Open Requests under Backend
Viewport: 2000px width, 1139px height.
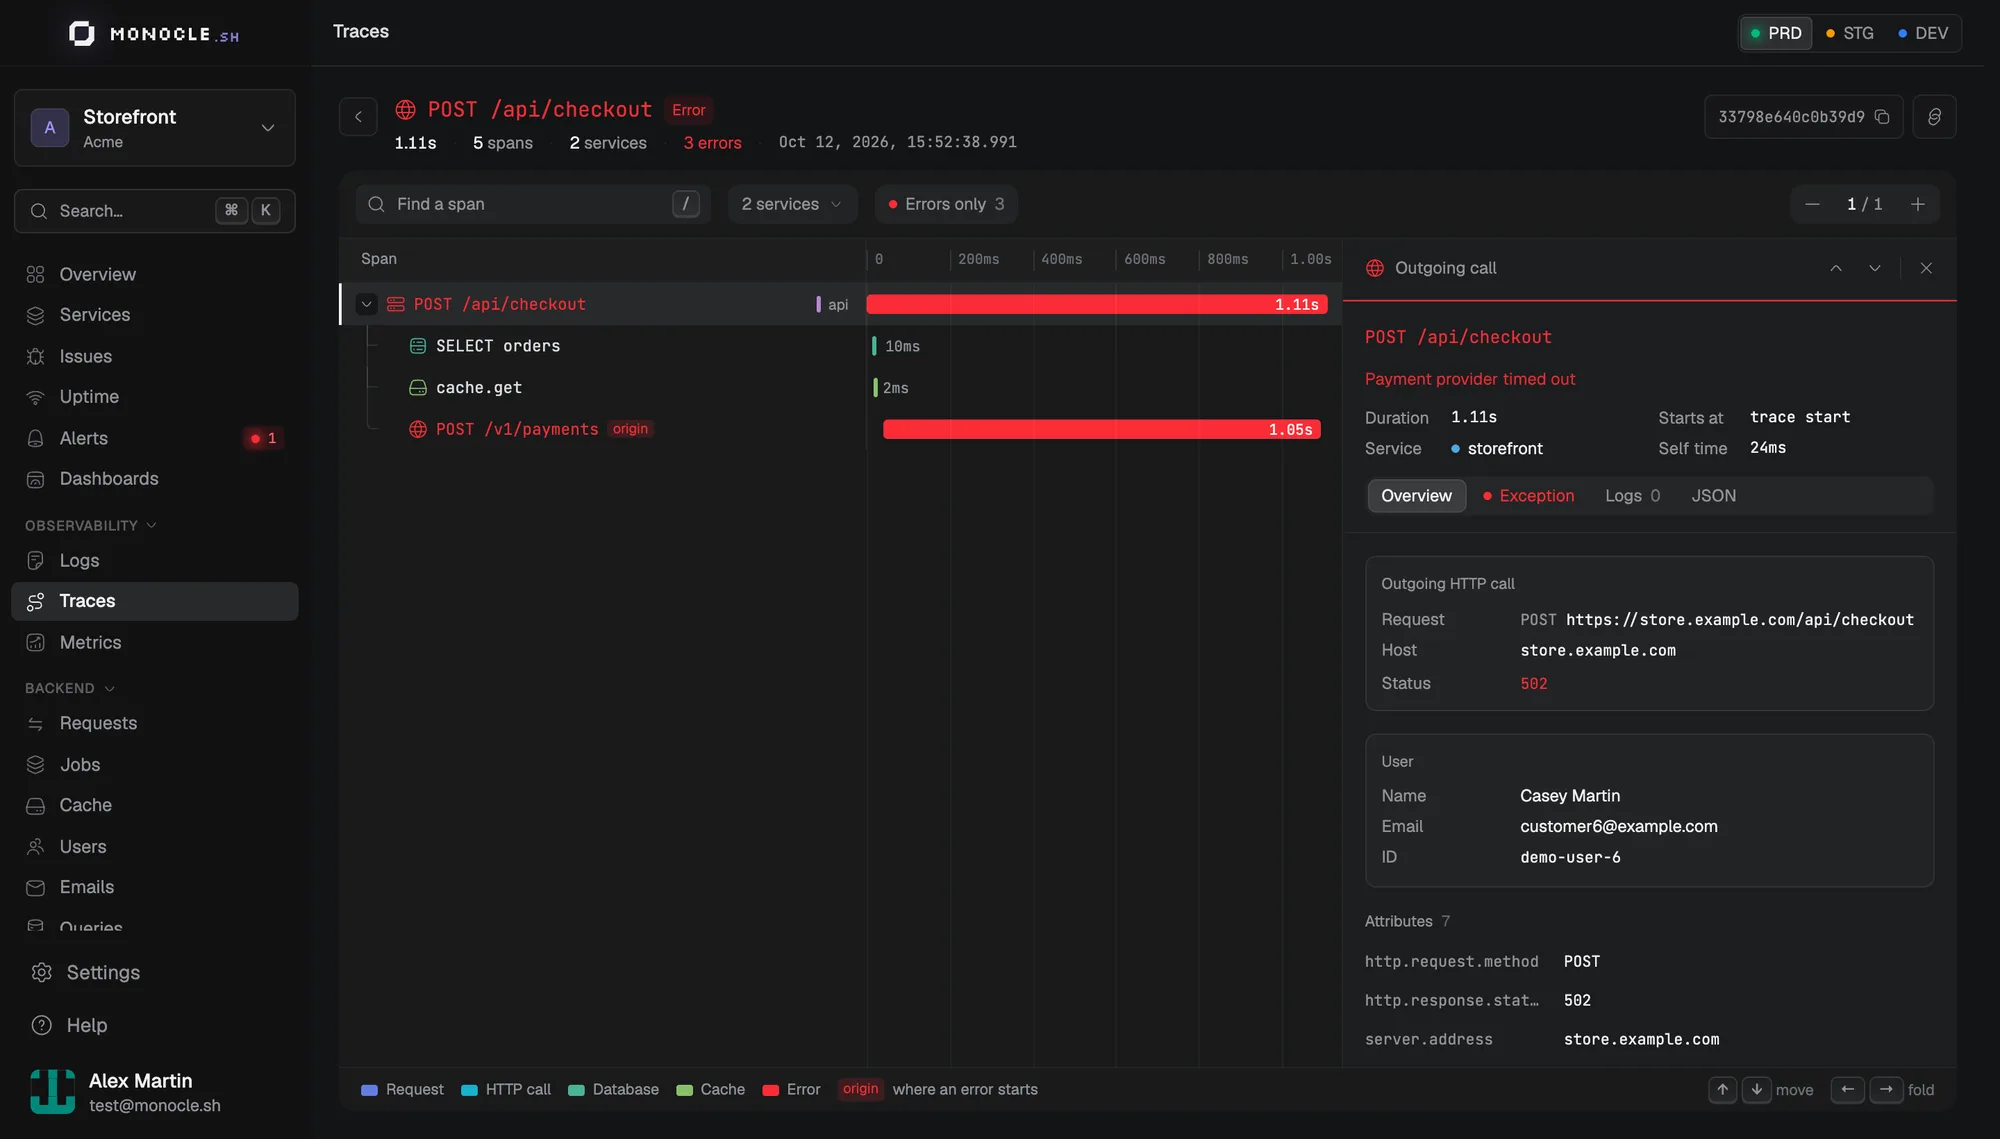(154, 723)
